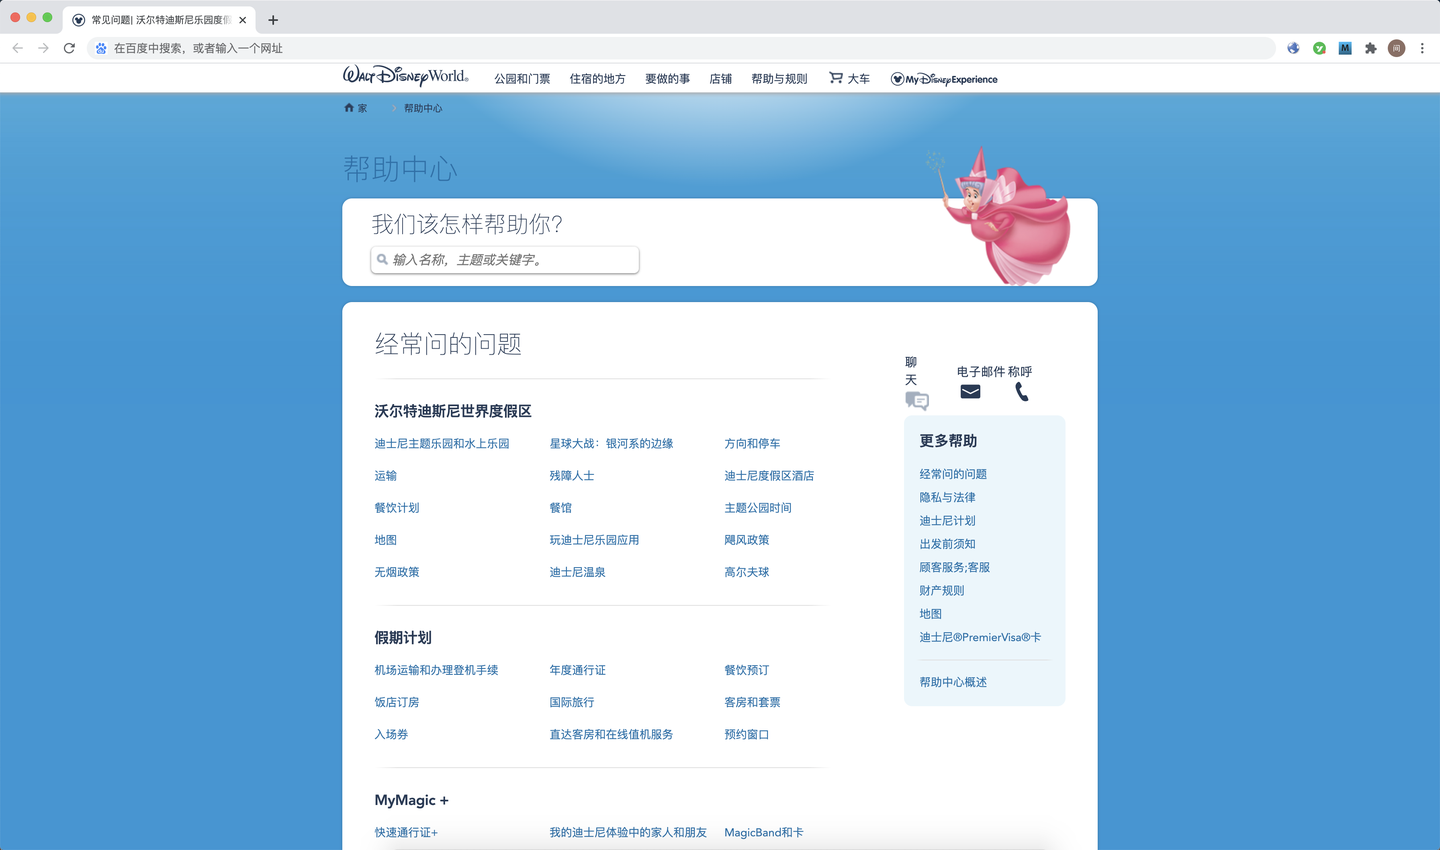Click the home icon in the breadcrumb

click(x=346, y=108)
